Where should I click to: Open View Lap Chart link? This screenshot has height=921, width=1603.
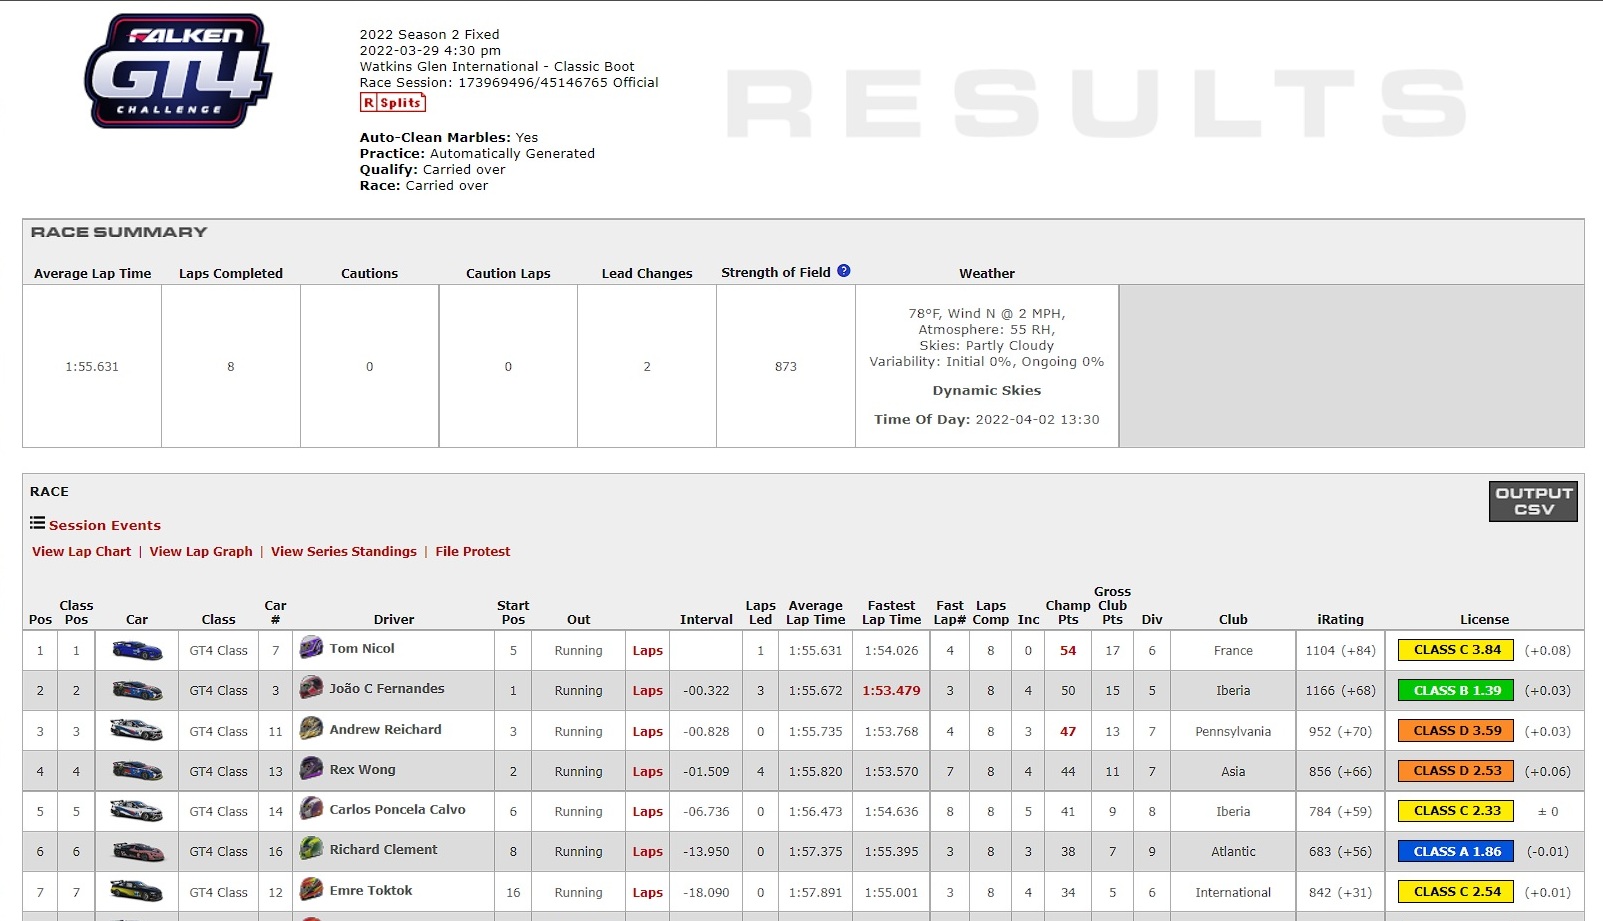coord(81,551)
